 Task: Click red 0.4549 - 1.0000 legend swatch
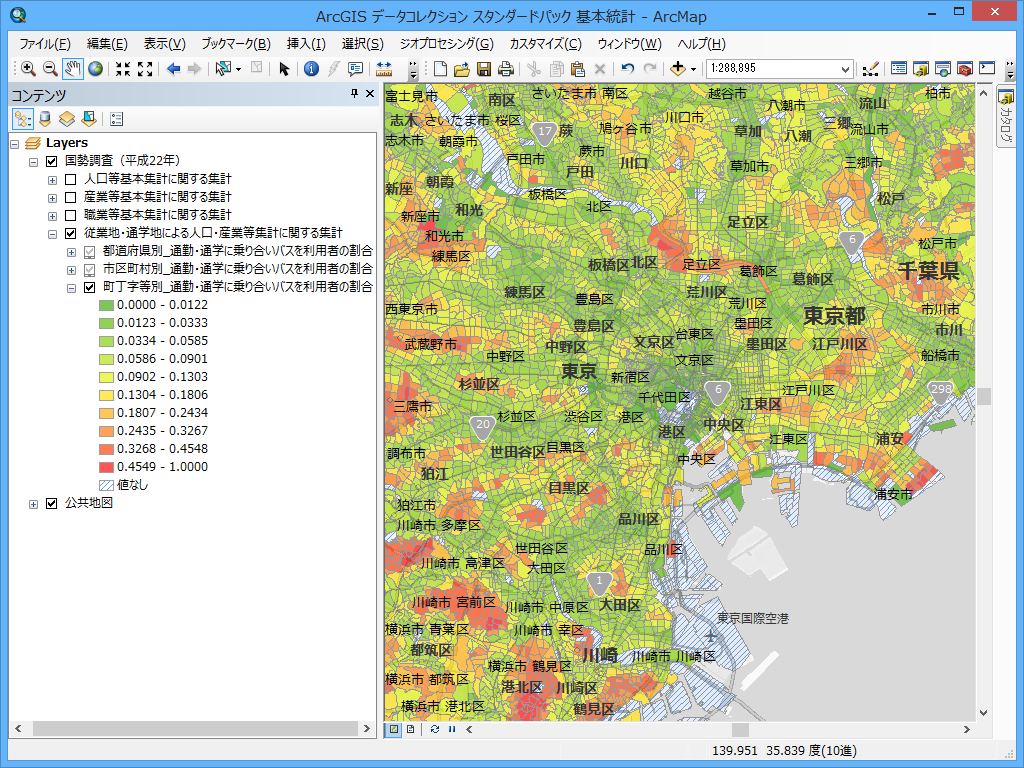pos(106,467)
